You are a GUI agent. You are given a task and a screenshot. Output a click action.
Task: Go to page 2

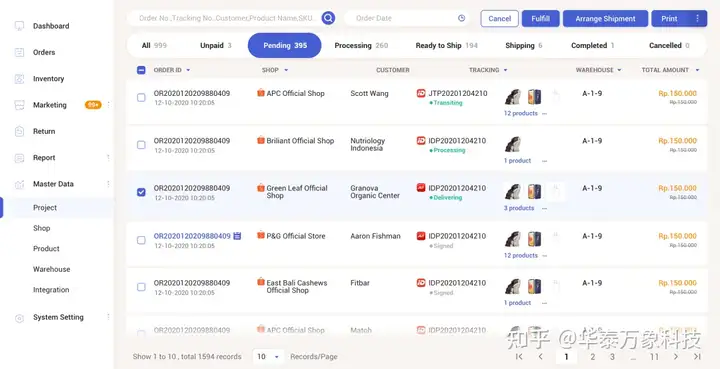pyautogui.click(x=593, y=357)
